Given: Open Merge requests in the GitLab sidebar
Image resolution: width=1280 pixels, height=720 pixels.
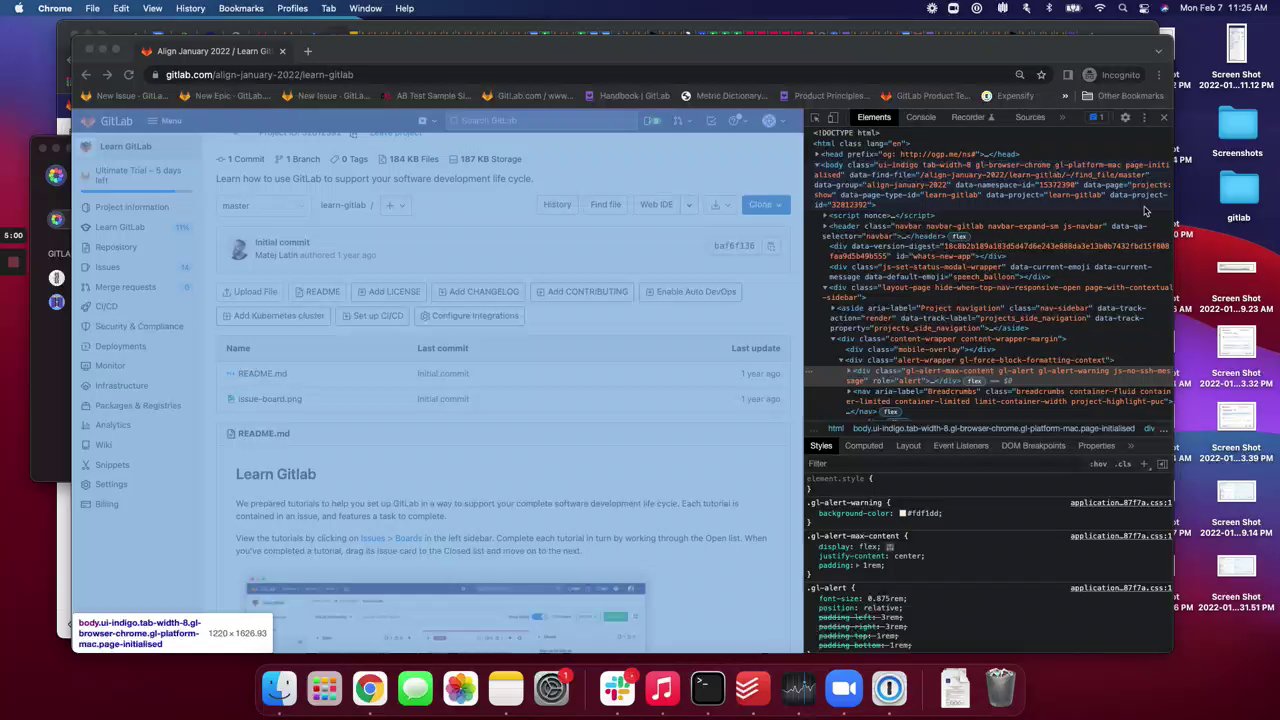Looking at the screenshot, I should point(125,287).
